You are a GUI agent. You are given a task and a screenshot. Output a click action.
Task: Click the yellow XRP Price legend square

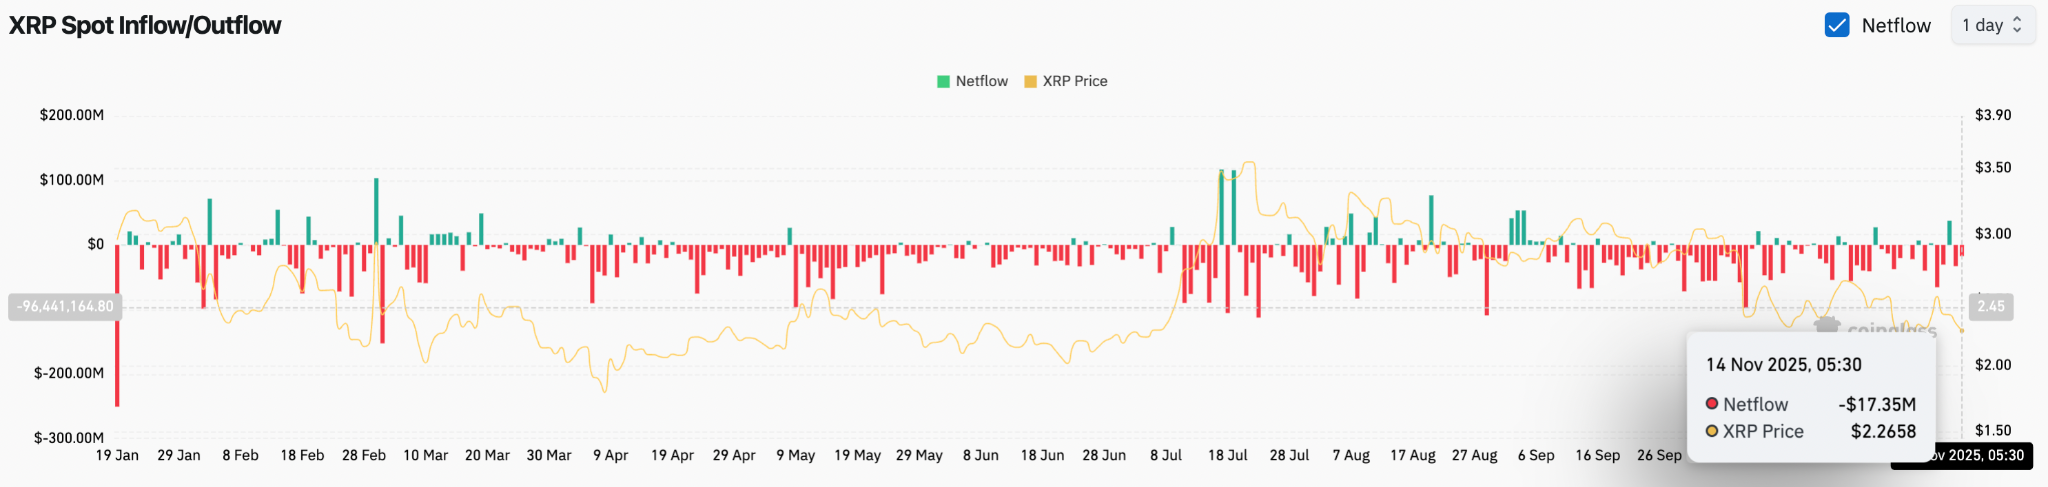(x=1030, y=81)
